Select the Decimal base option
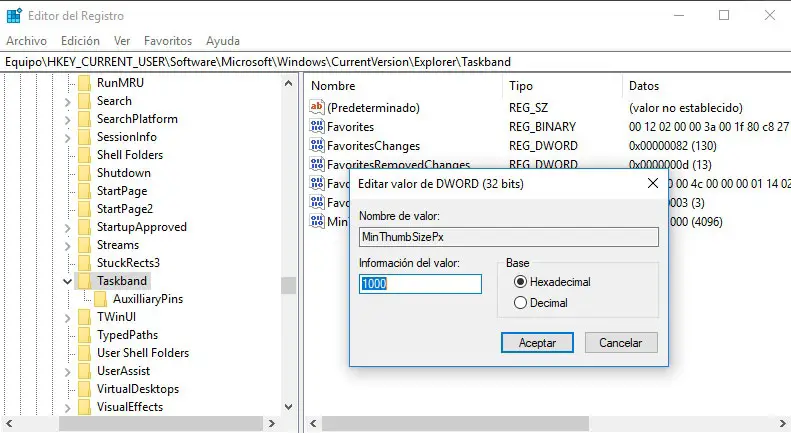This screenshot has height=433, width=791. (x=520, y=302)
